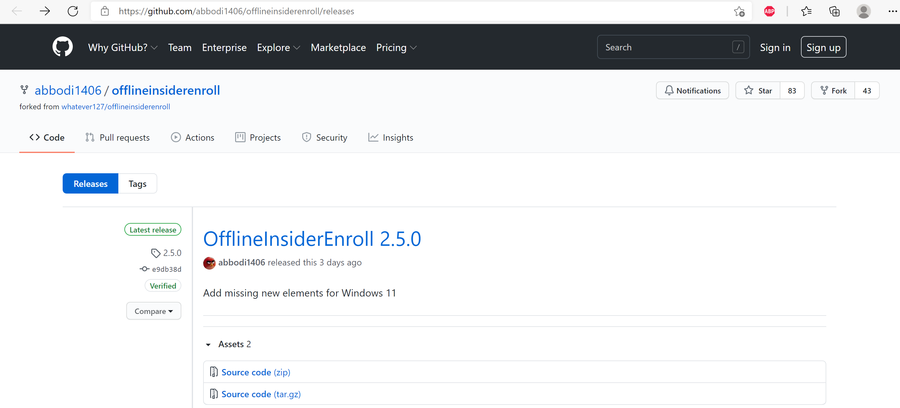
Task: Open the Explore dropdown menu
Action: pos(278,48)
